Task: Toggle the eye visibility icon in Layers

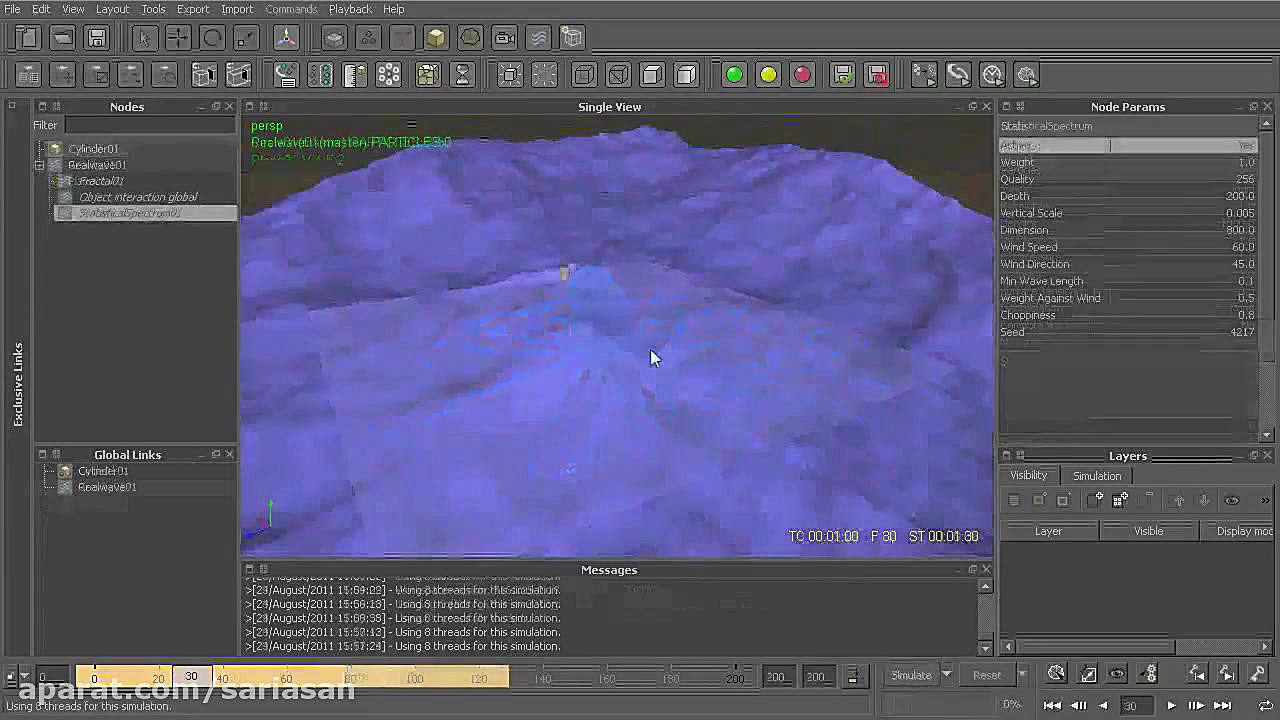Action: click(1232, 500)
